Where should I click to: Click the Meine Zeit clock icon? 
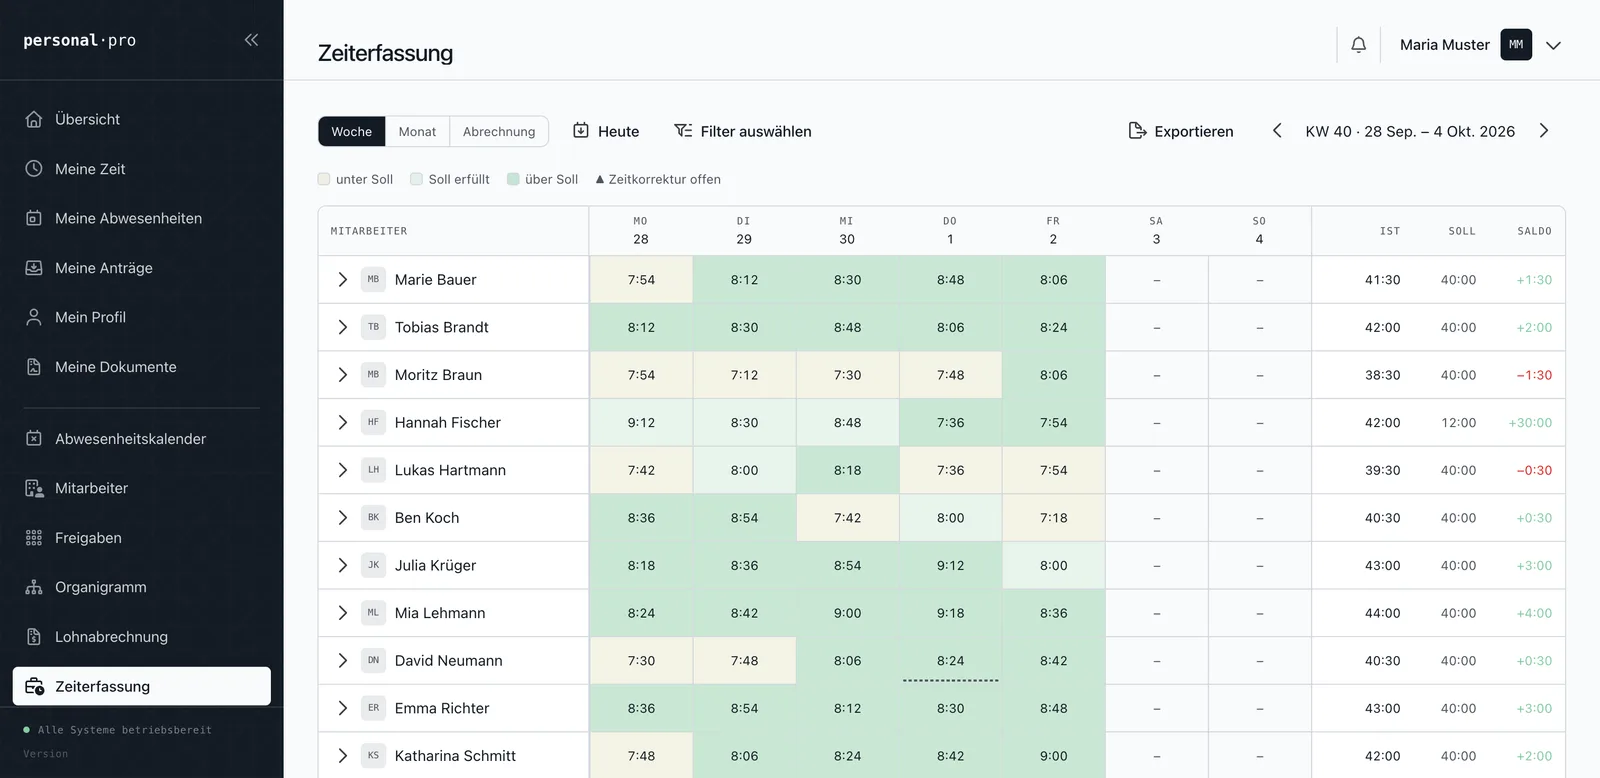(x=34, y=169)
